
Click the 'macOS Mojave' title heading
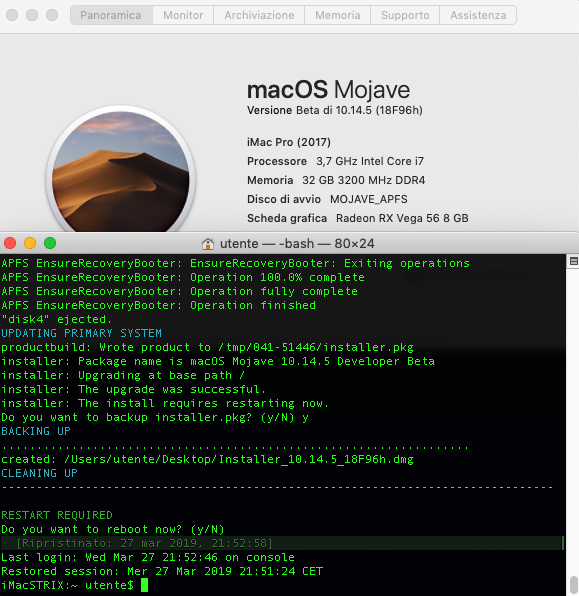click(x=328, y=90)
